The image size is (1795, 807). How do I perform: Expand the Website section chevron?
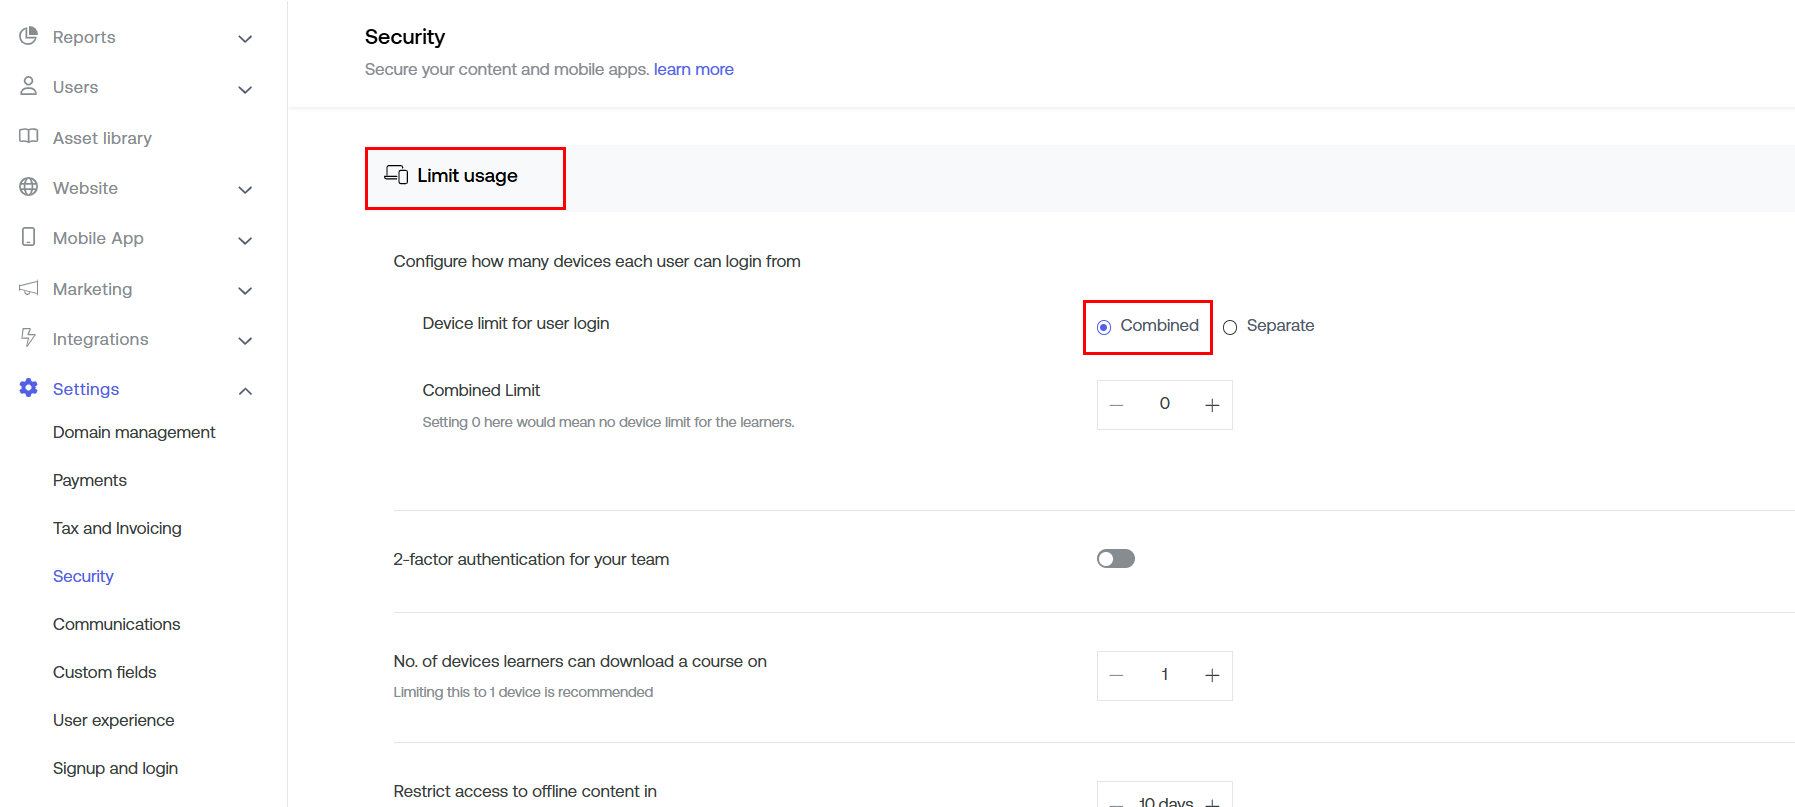pyautogui.click(x=245, y=190)
